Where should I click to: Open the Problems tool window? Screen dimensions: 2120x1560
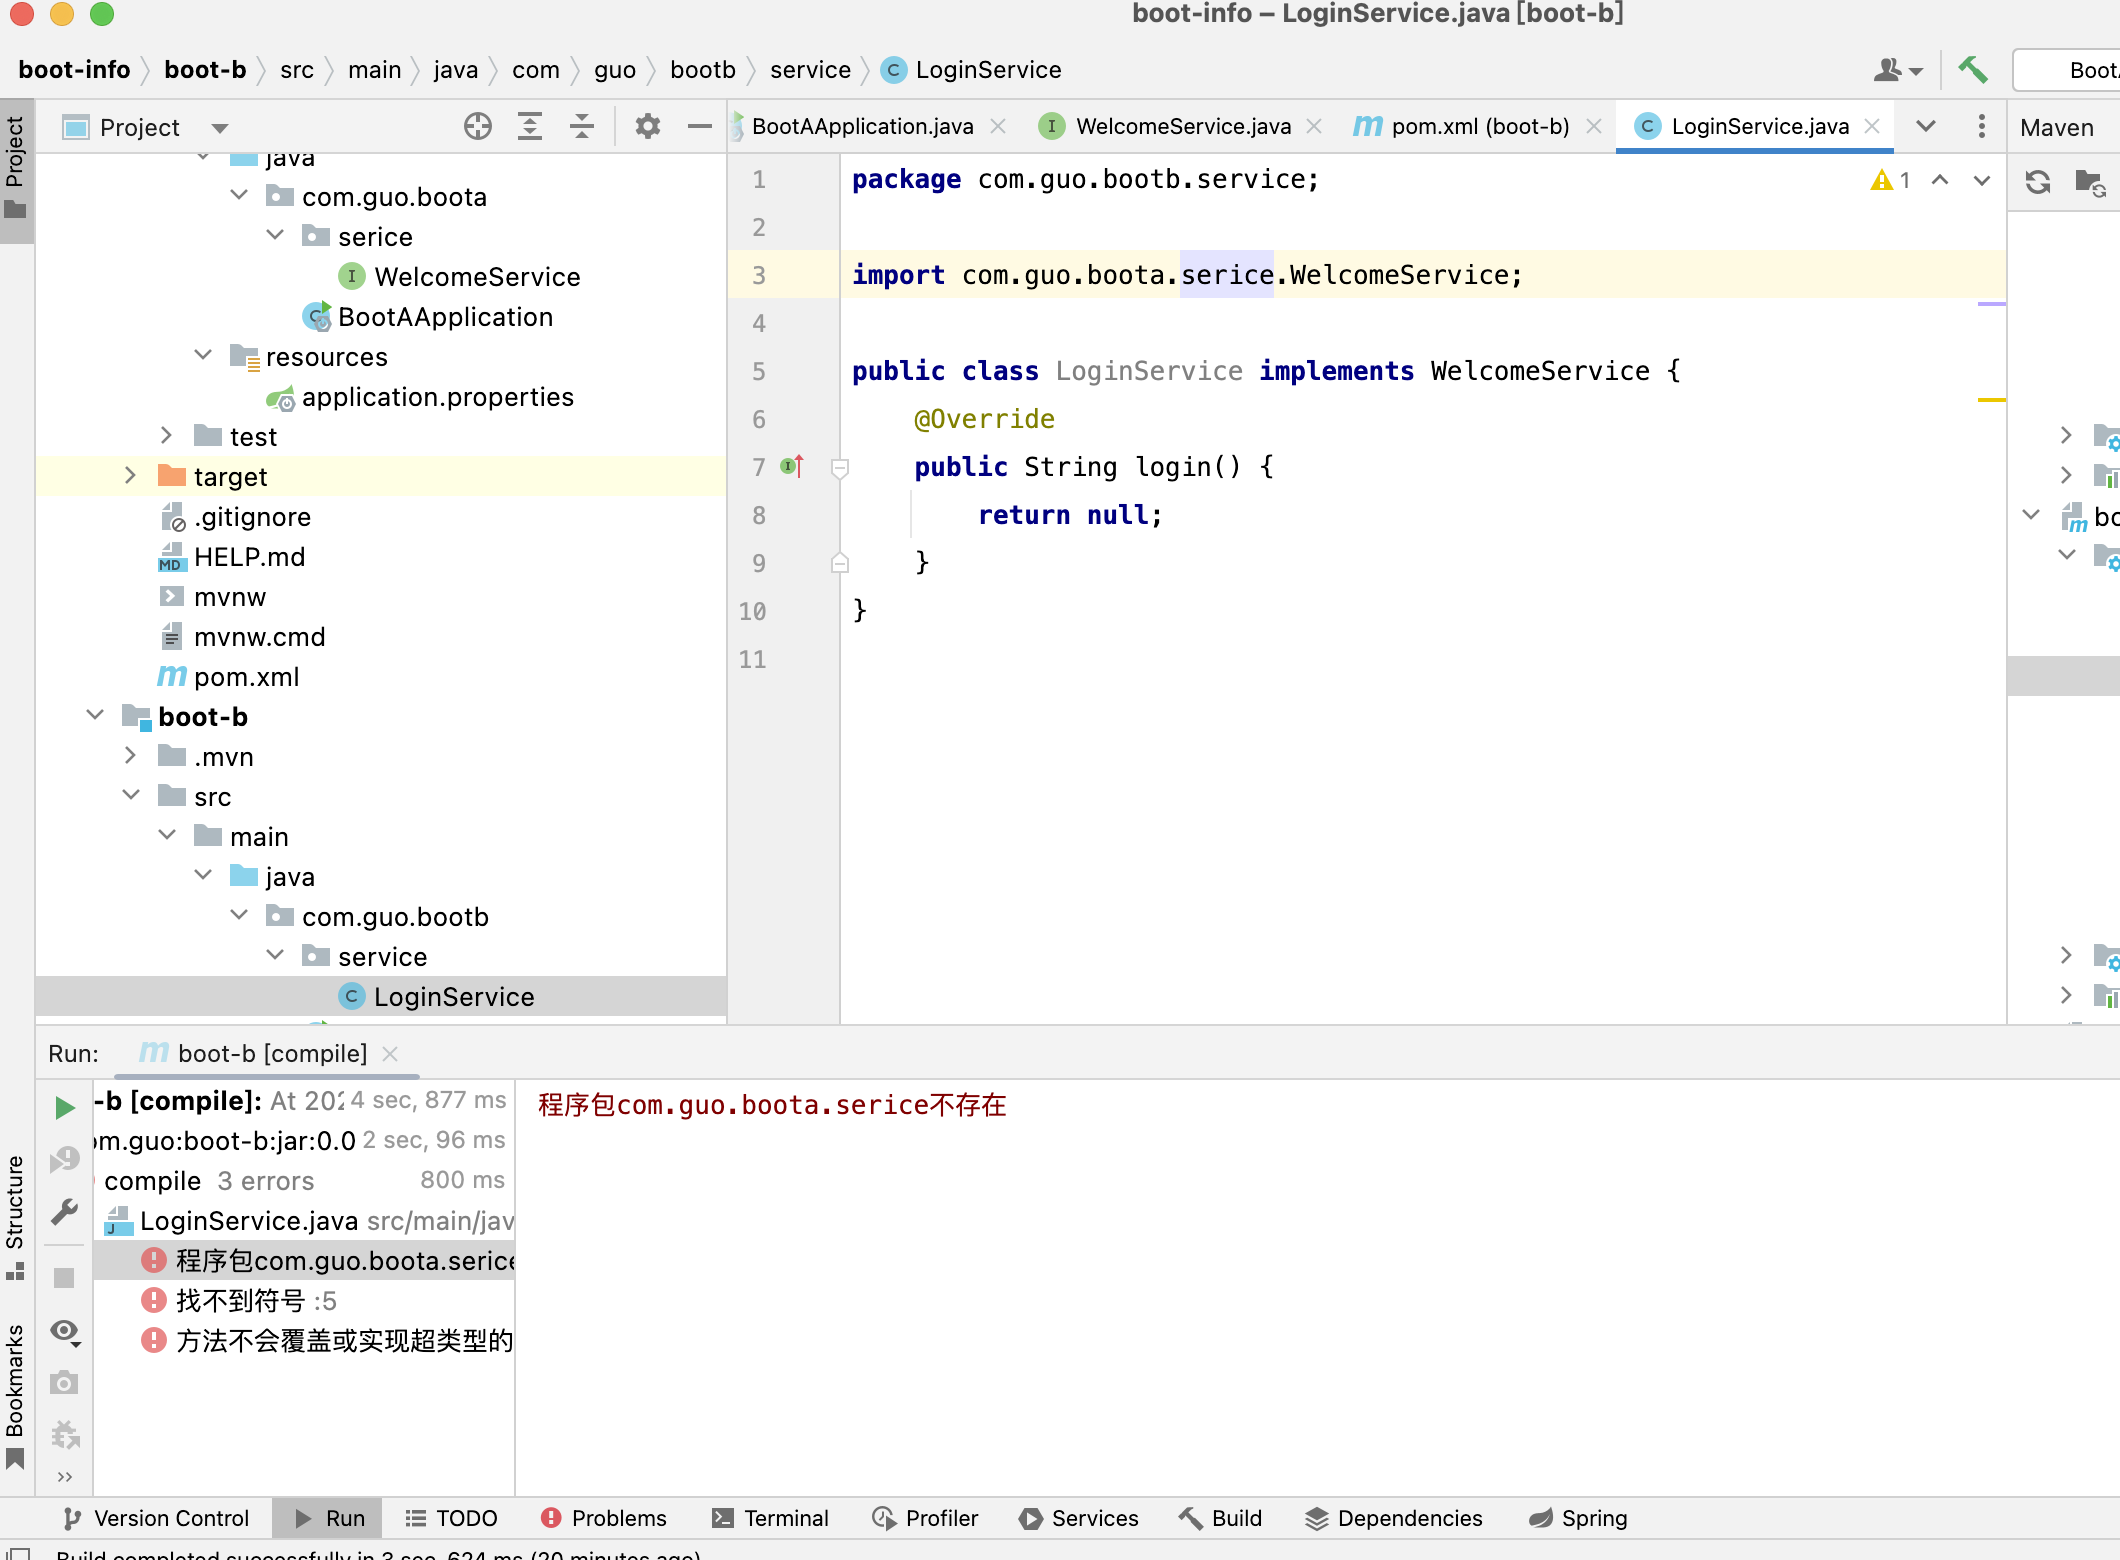604,1518
